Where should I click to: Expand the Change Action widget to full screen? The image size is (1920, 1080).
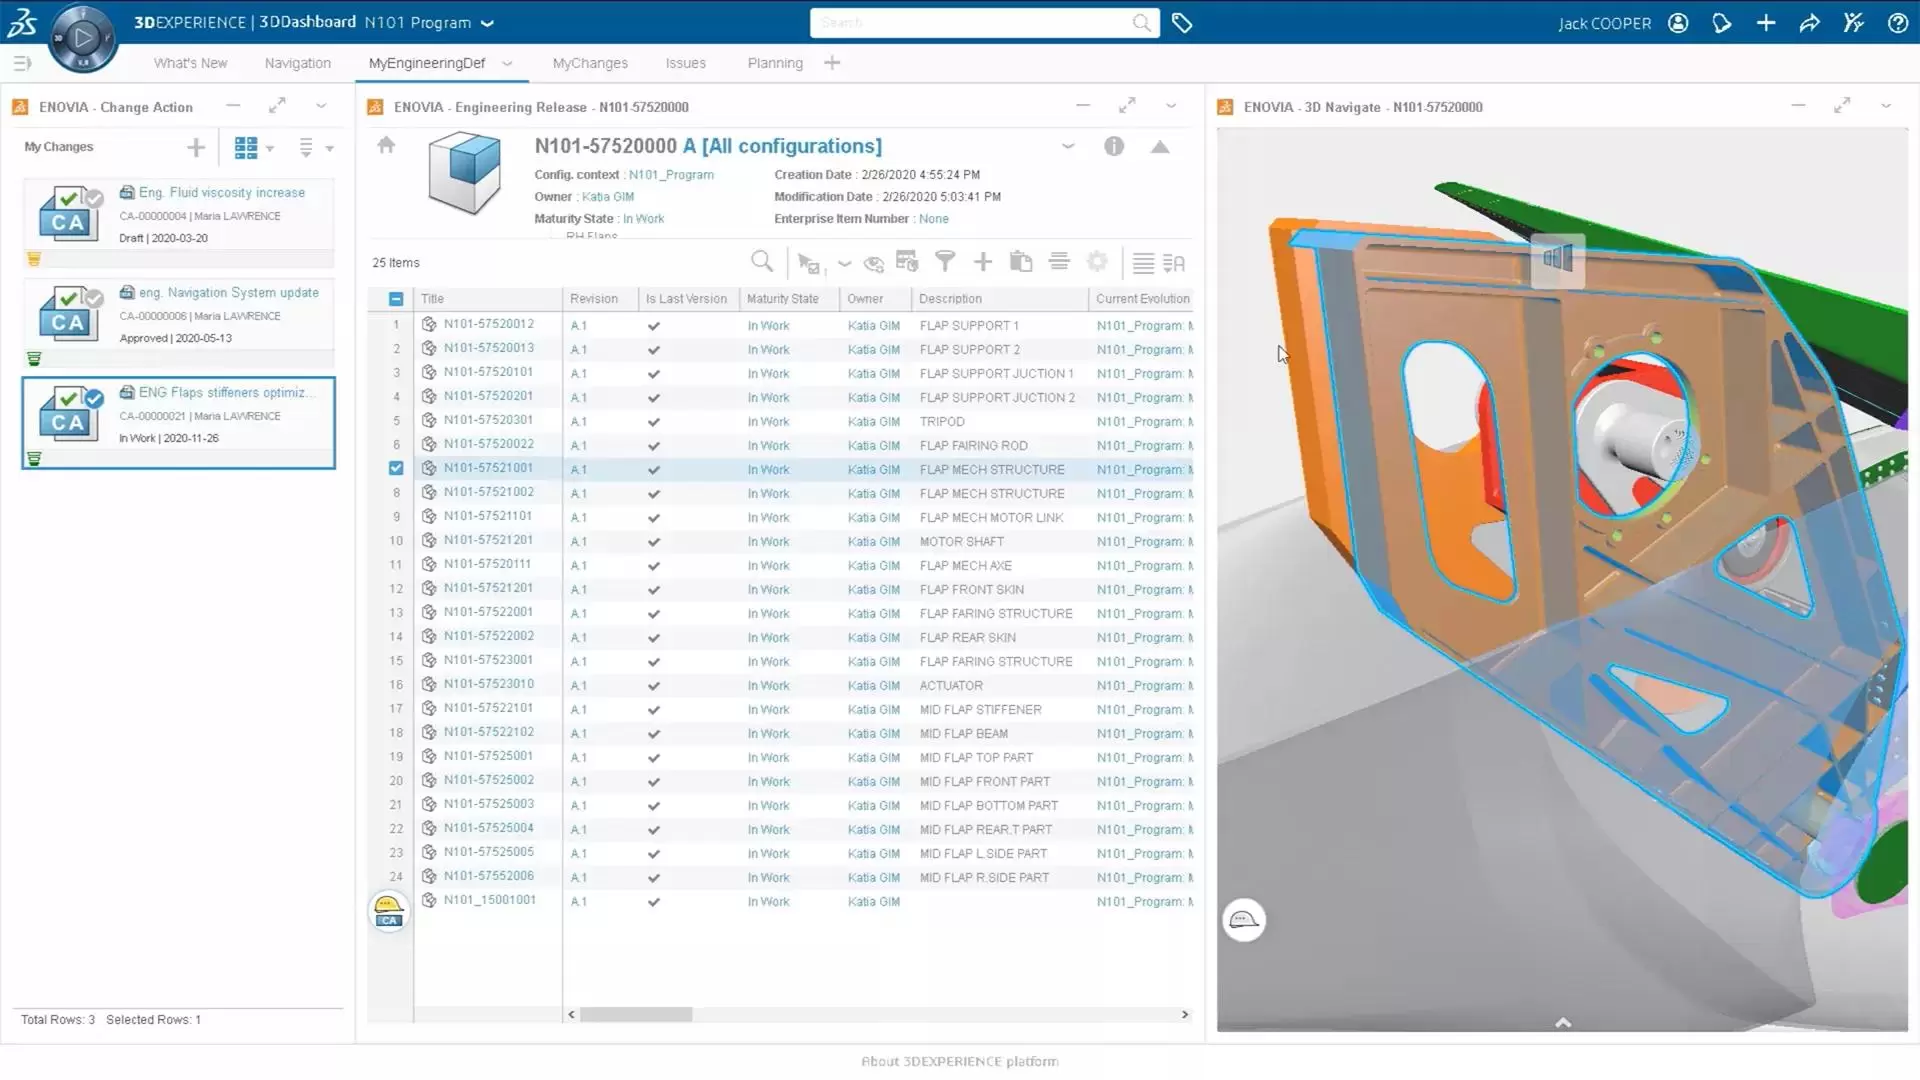click(x=277, y=105)
